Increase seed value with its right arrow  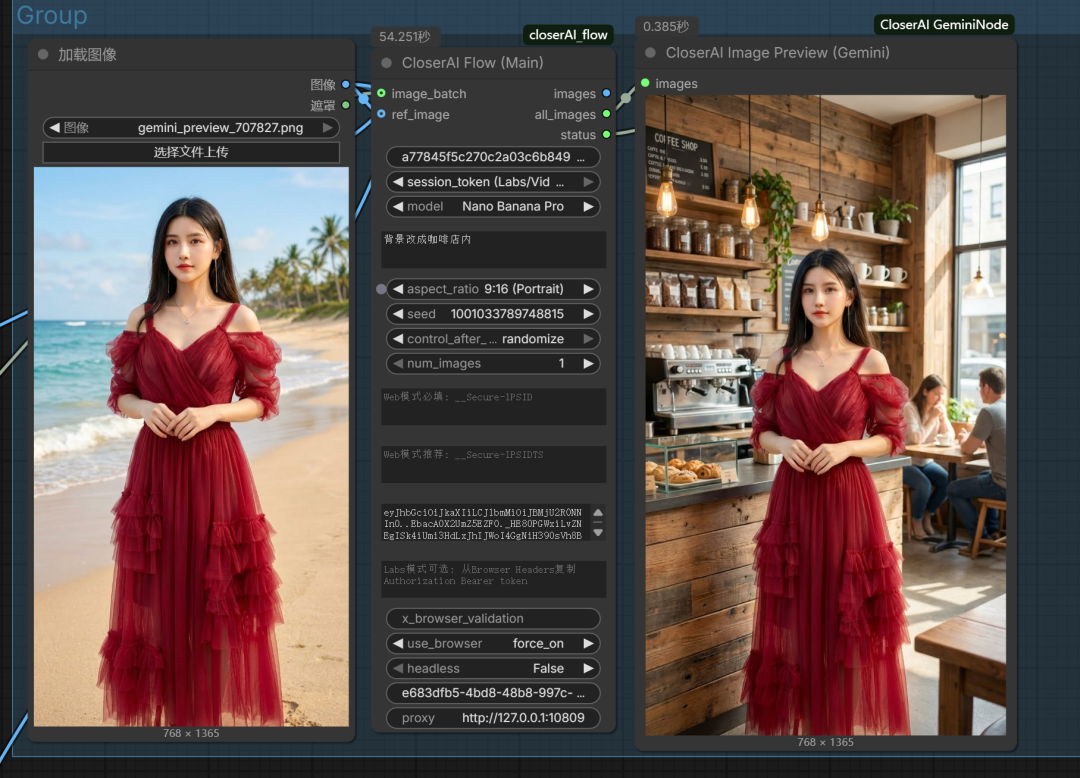(x=589, y=314)
